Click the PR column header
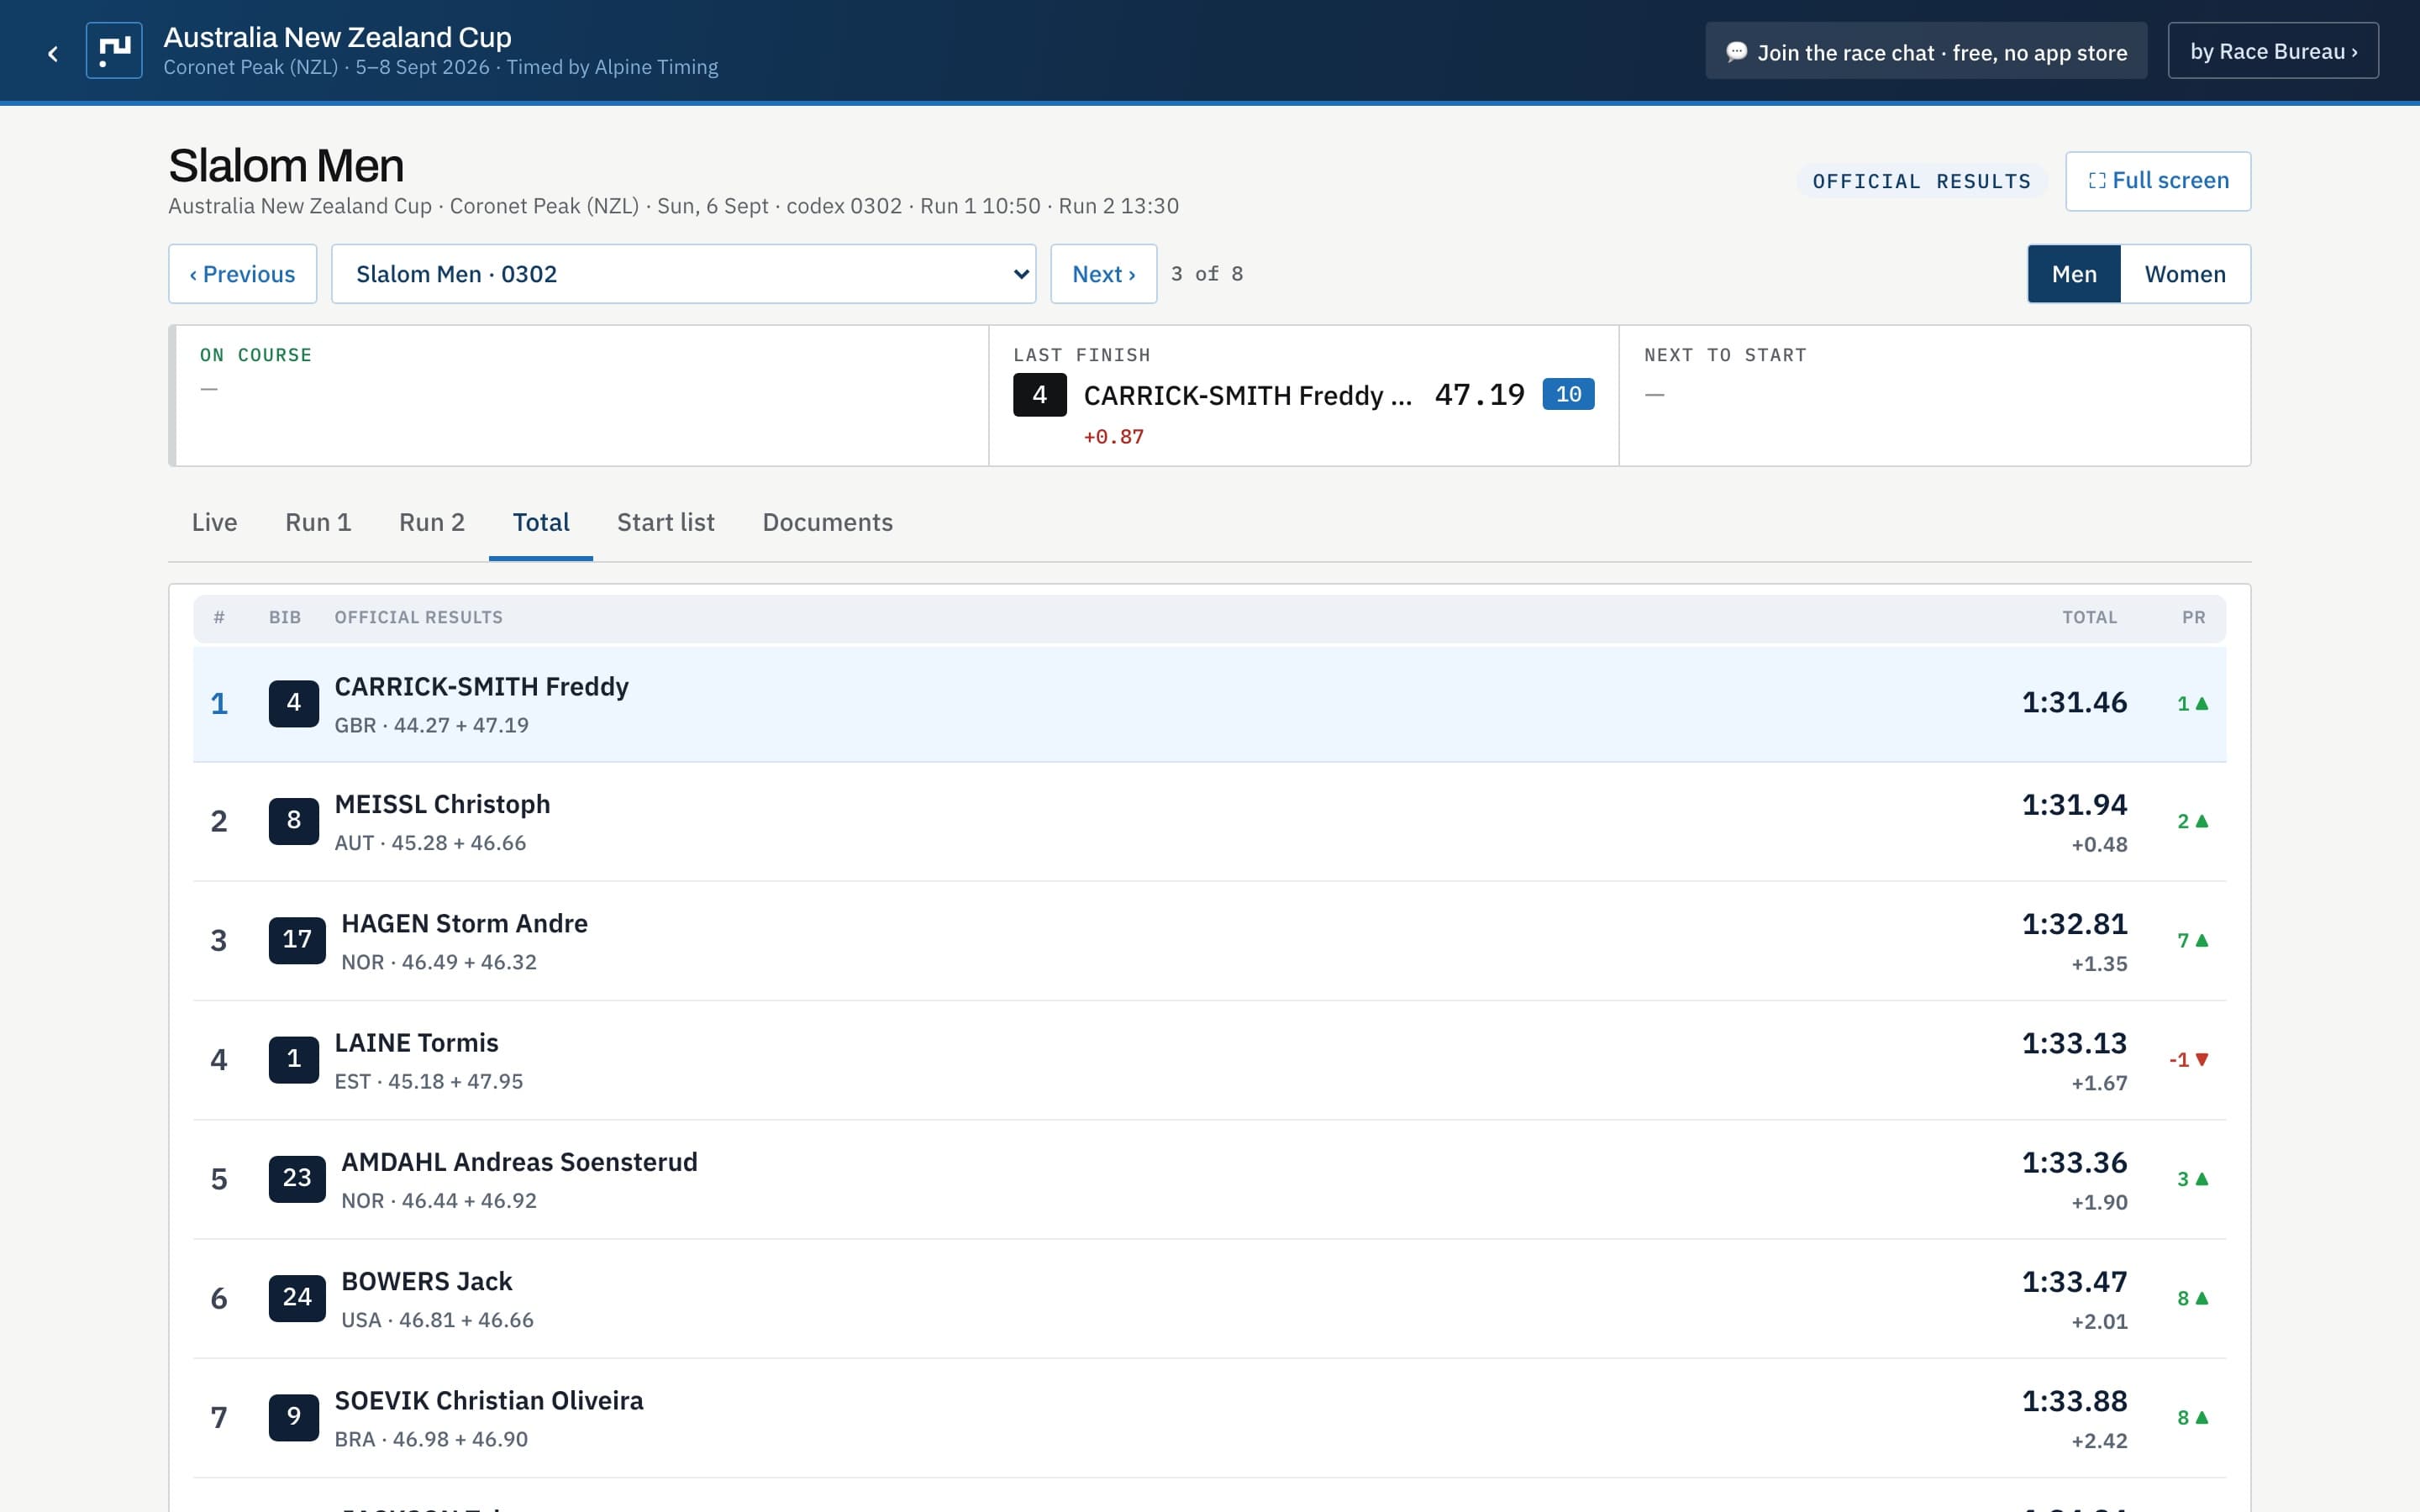The width and height of the screenshot is (2420, 1512). [x=2193, y=618]
